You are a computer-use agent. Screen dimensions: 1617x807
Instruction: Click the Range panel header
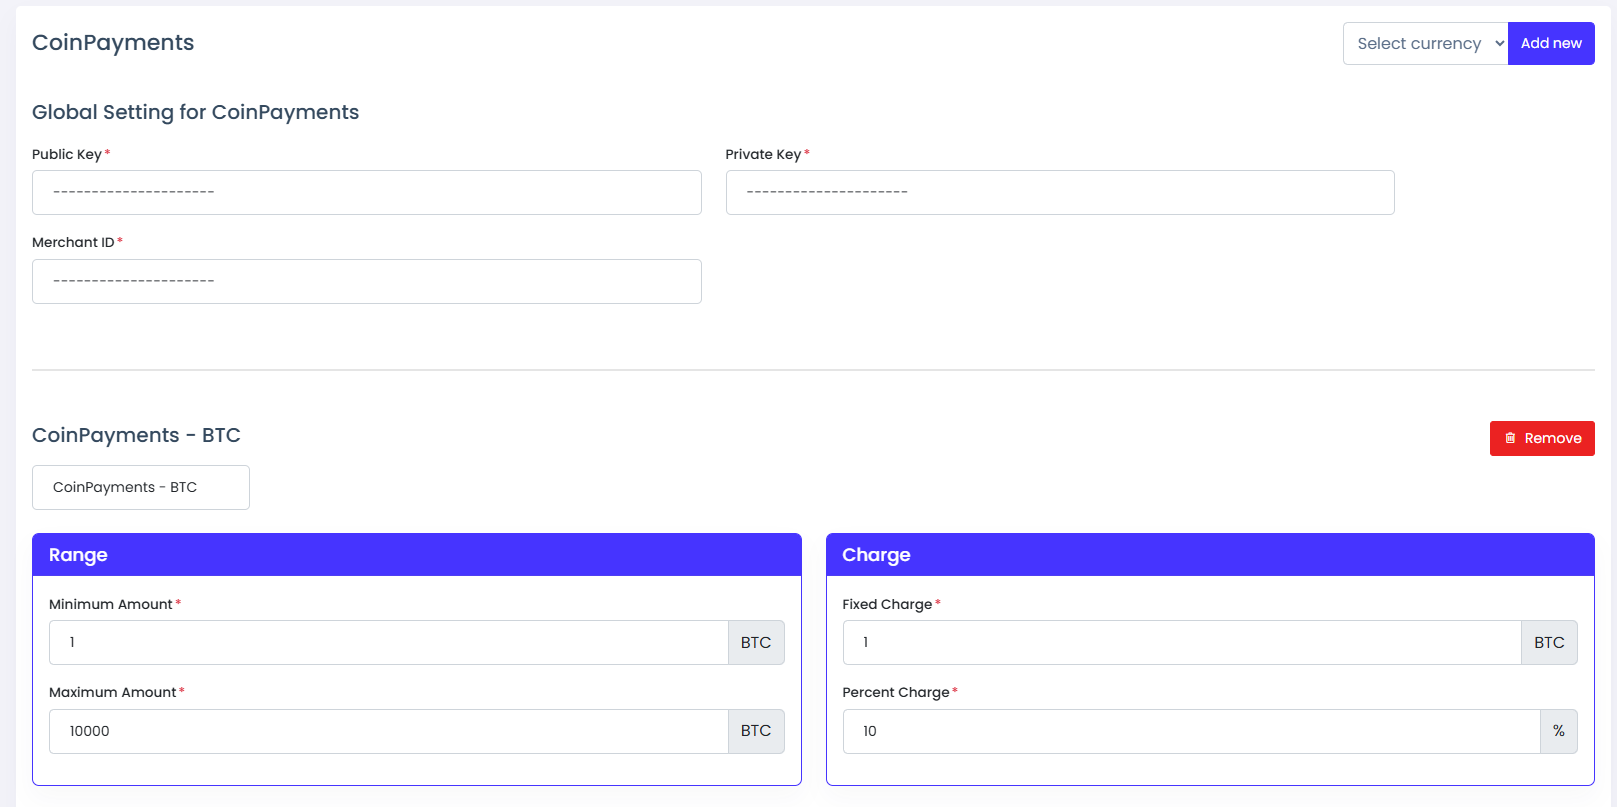(417, 555)
